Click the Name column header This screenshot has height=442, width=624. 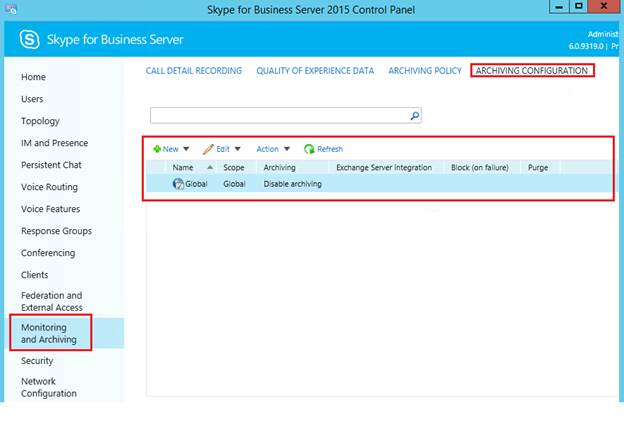click(183, 167)
